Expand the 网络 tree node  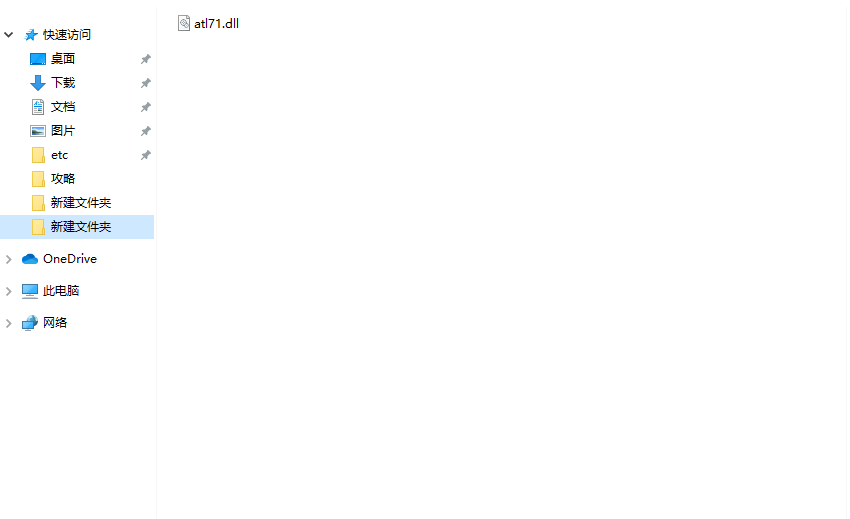(9, 323)
